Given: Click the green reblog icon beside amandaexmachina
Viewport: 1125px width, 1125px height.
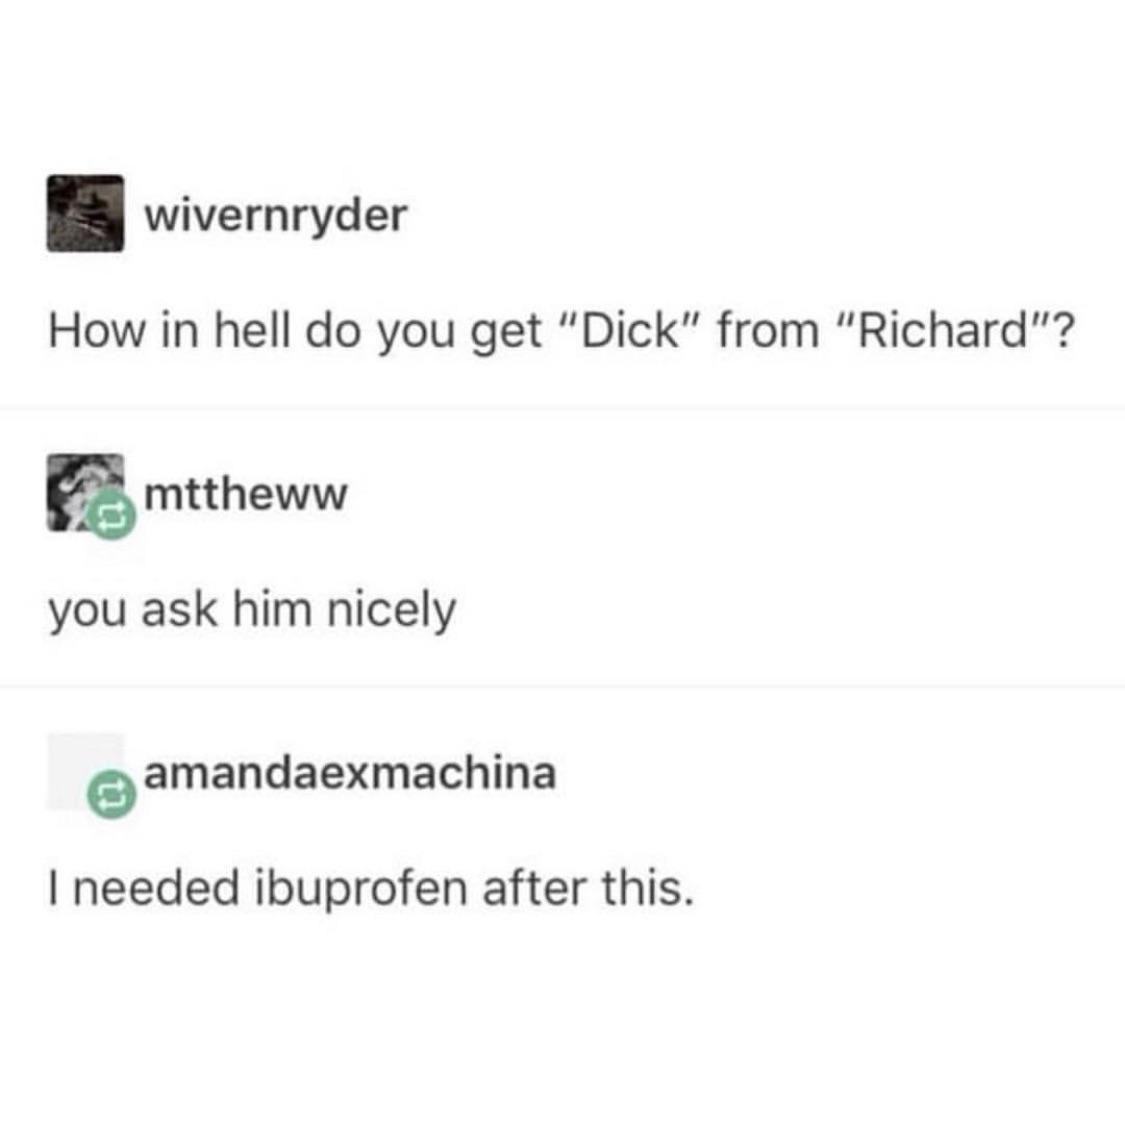Looking at the screenshot, I should (x=111, y=794).
